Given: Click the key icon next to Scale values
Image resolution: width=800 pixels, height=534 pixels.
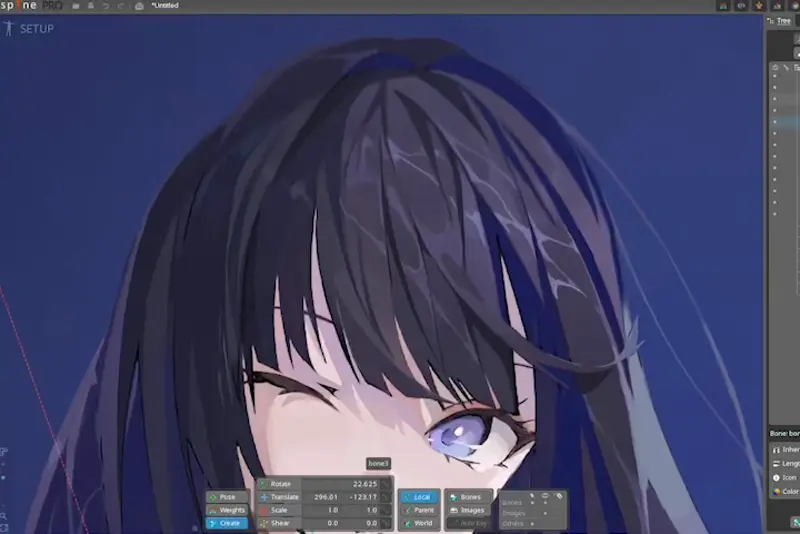Looking at the screenshot, I should click(x=385, y=510).
